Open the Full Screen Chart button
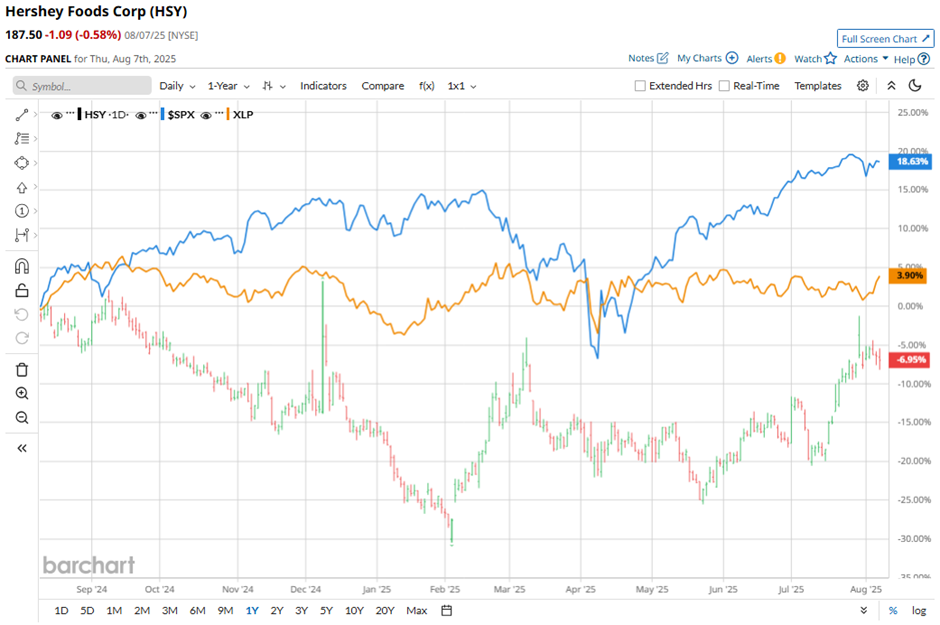The image size is (940, 625). pyautogui.click(x=885, y=38)
